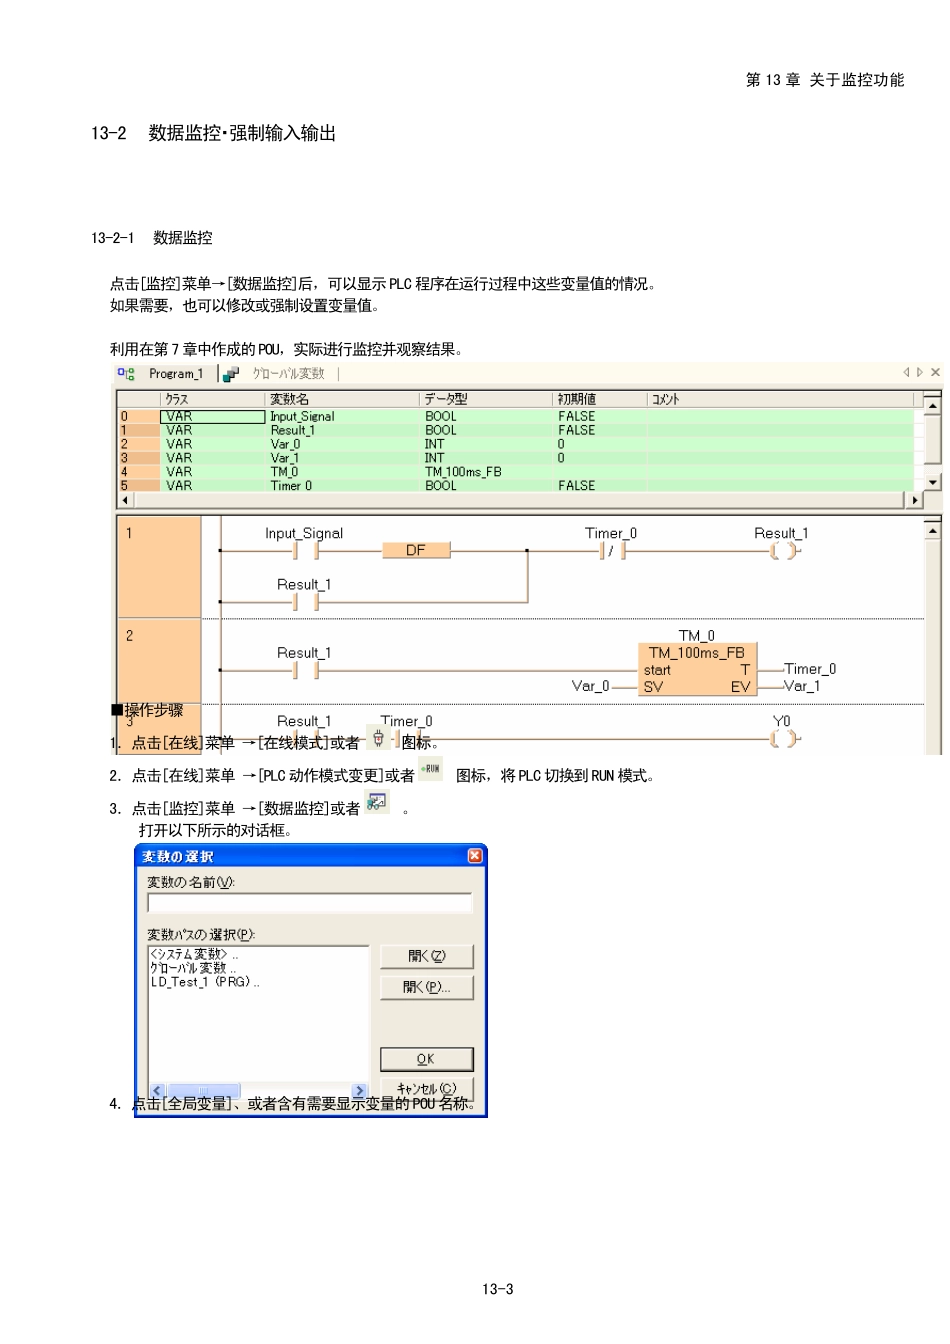Viewport: 950px width, 1344px height.
Task: Click the コメント column header
Action: point(780,399)
